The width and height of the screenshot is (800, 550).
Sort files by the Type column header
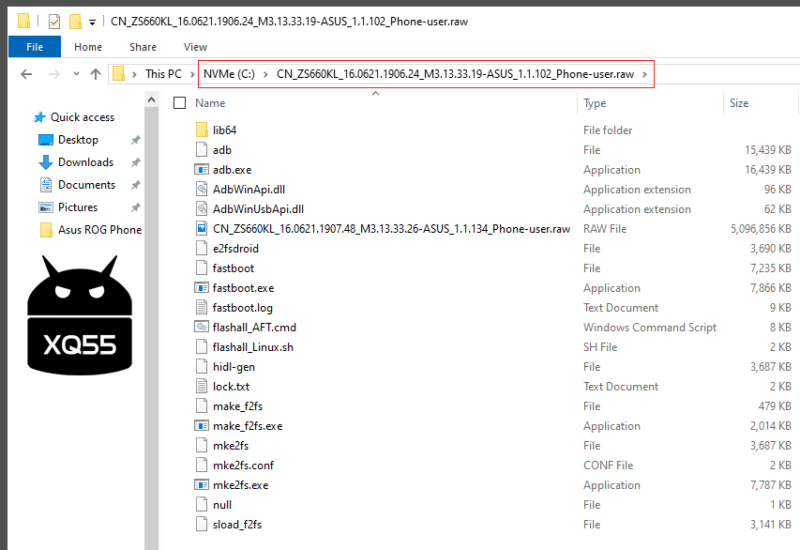595,103
